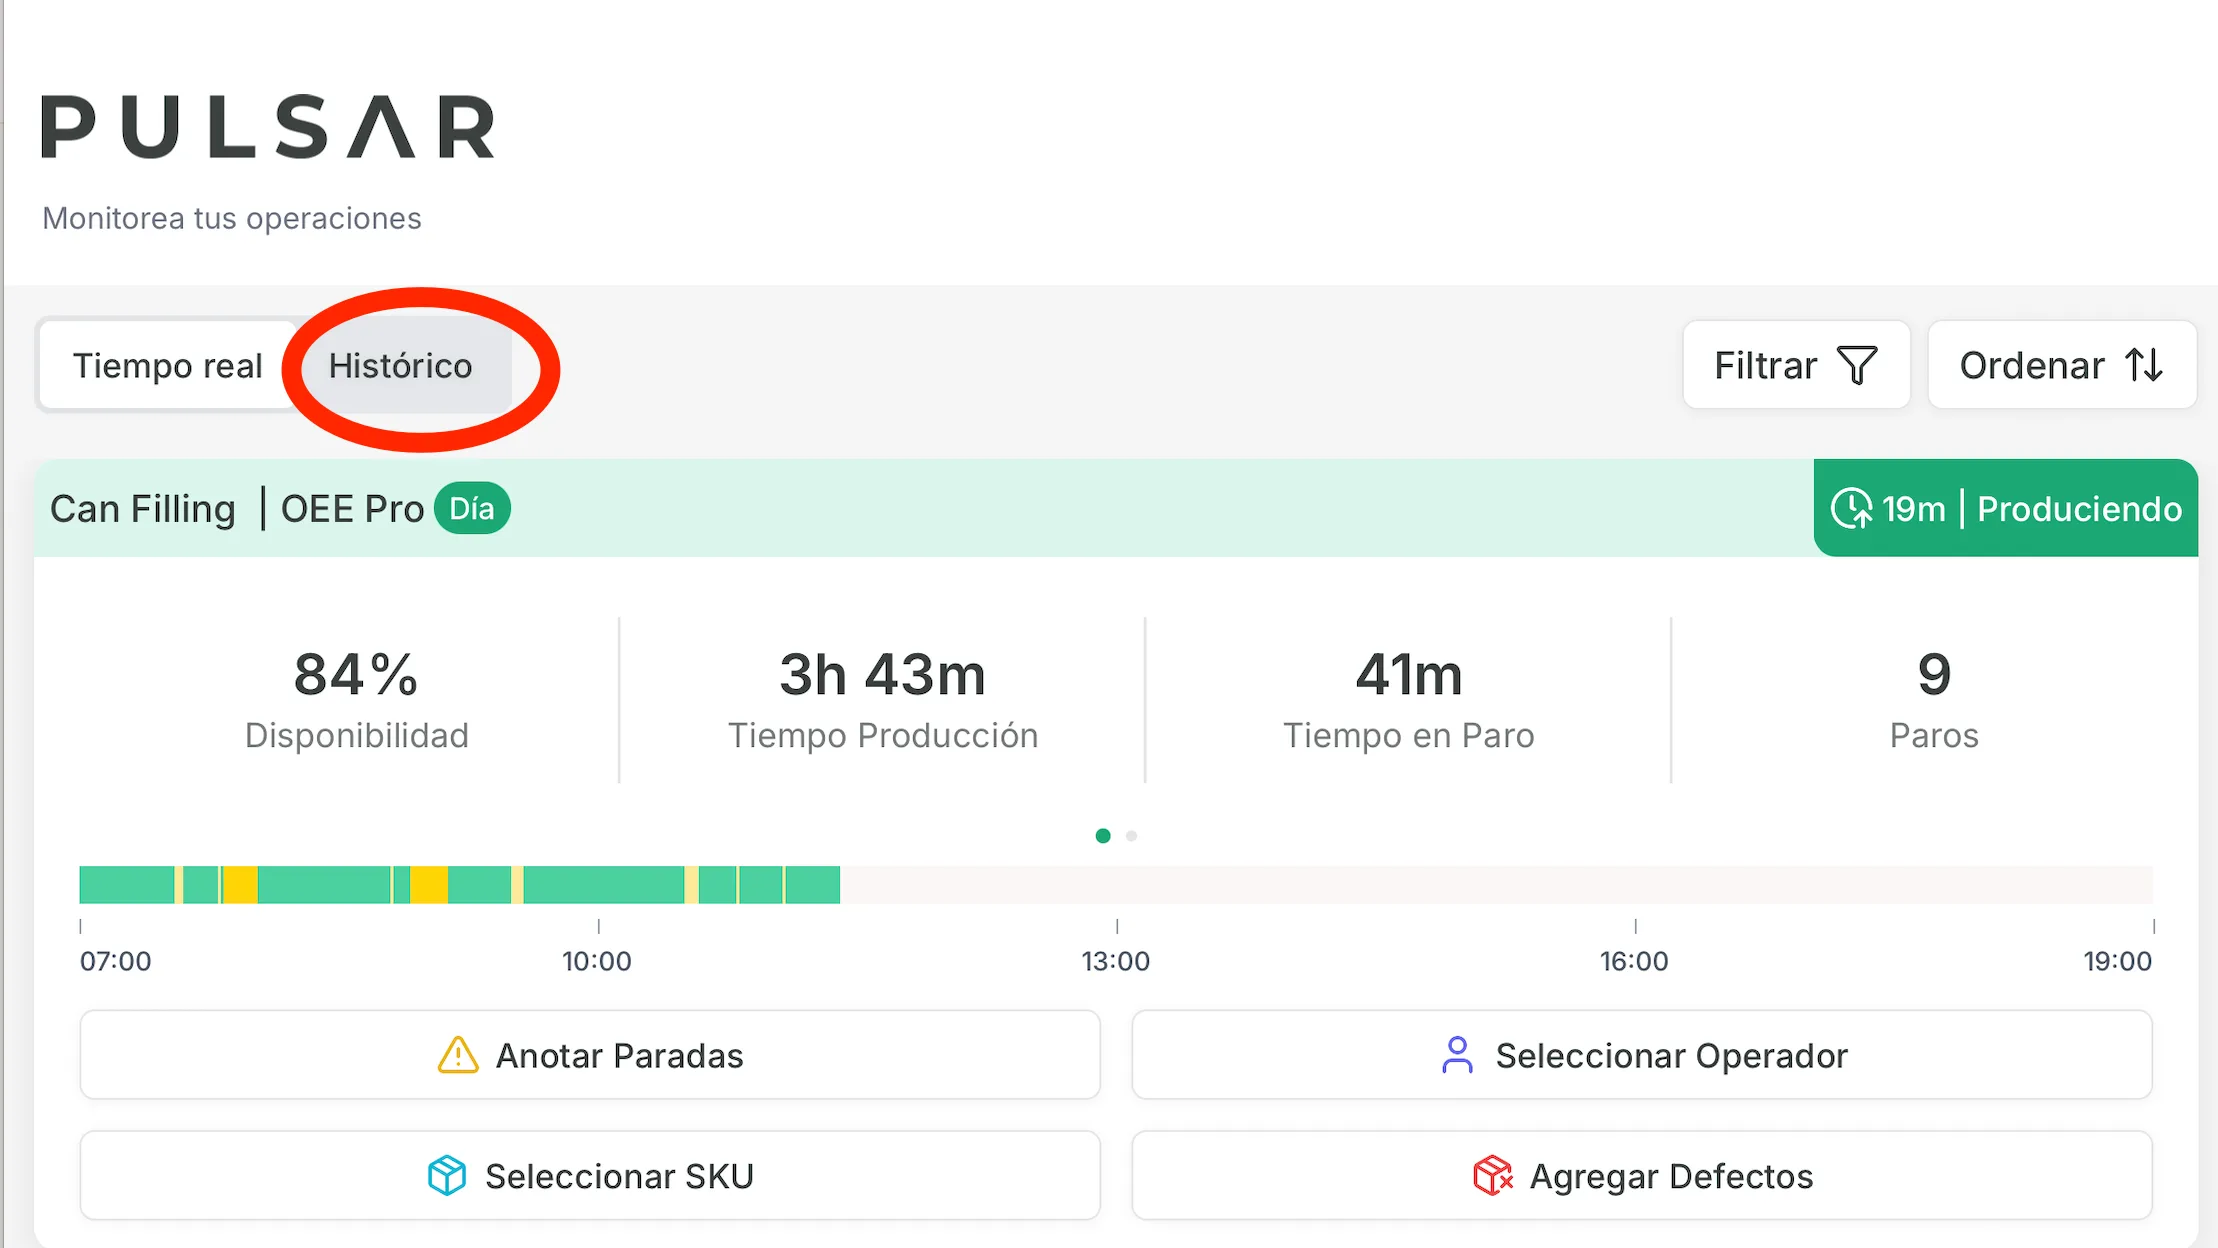Click Monitorea tus operaciones subtitle
Screen dimensions: 2218x1248
coord(232,218)
